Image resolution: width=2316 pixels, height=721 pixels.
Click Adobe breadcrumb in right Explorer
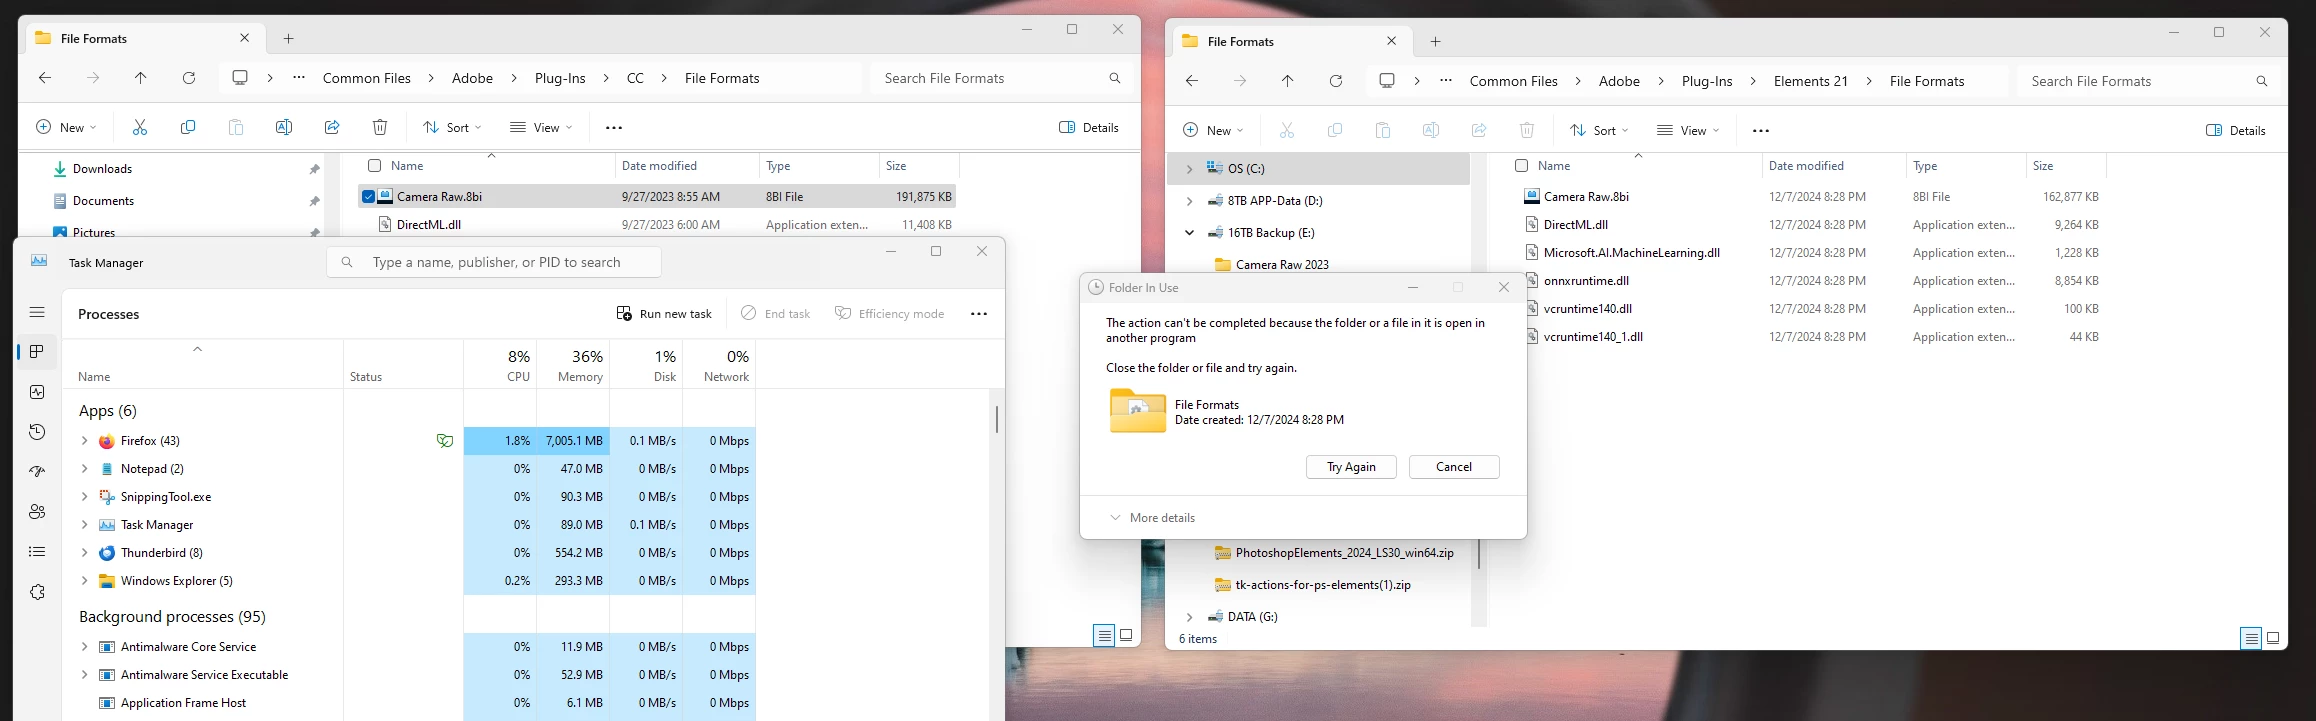pos(1619,81)
